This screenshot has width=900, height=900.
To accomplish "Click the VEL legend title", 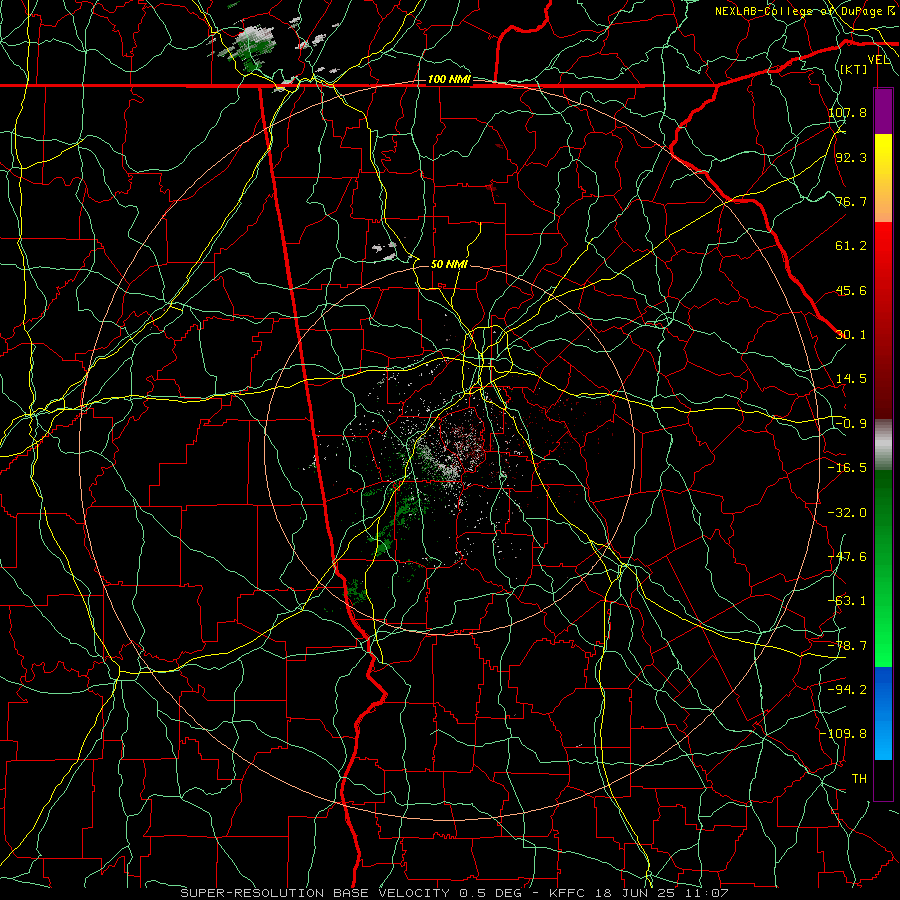I will 878,60.
